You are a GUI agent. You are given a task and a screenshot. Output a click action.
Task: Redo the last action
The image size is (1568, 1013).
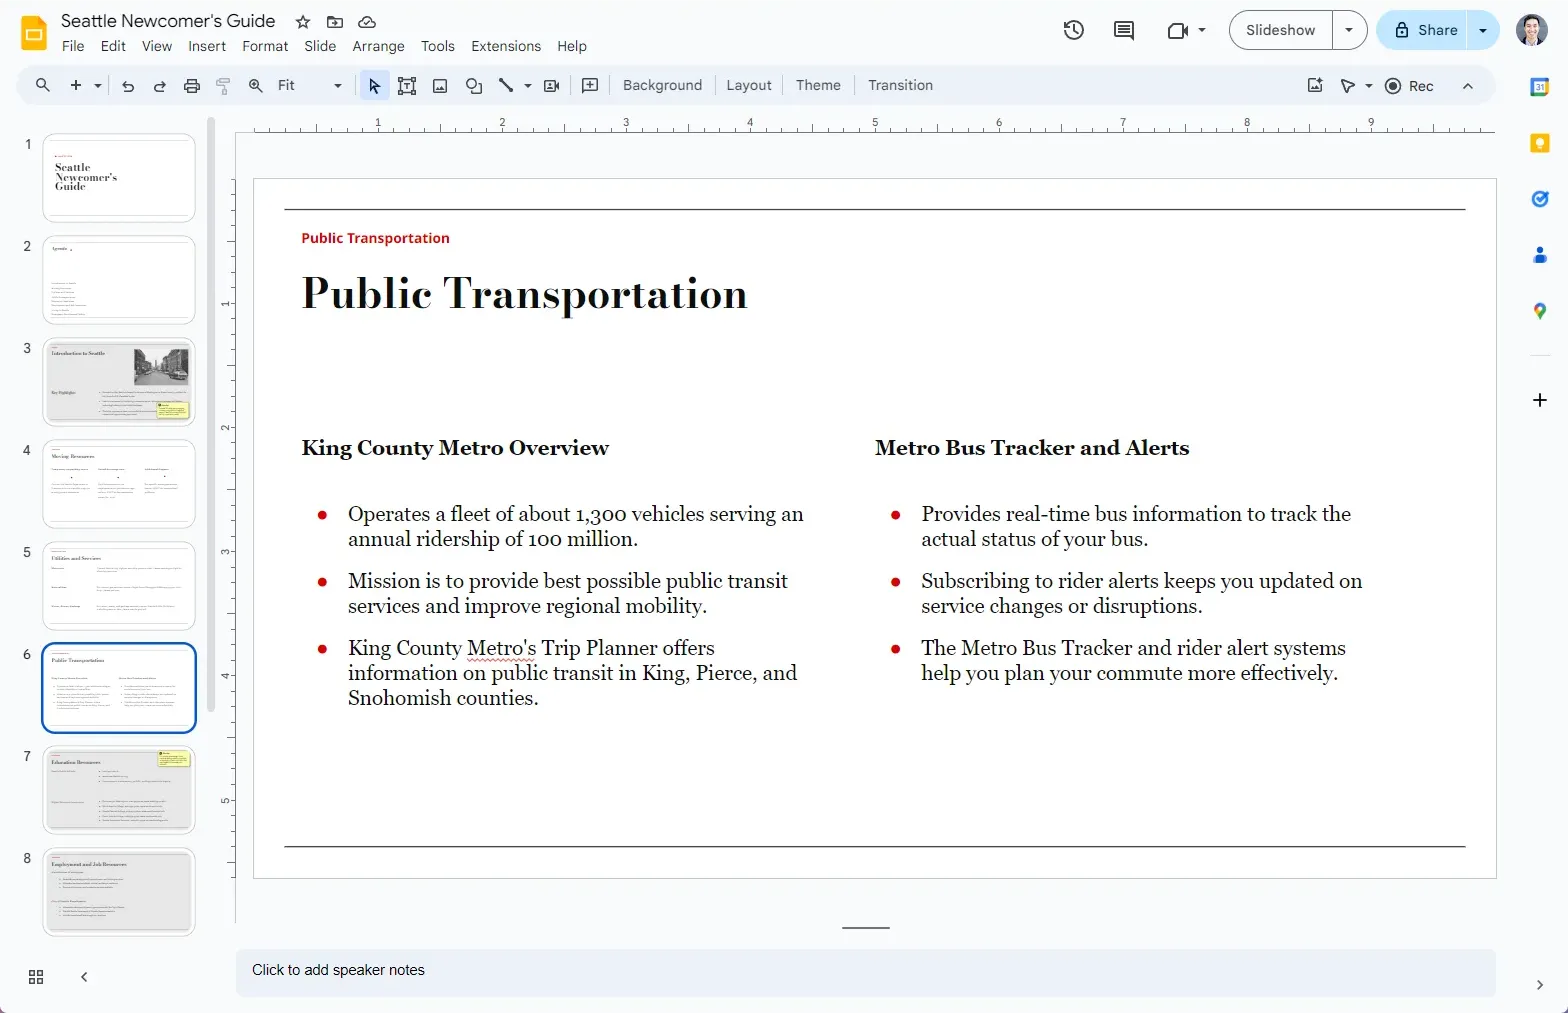pos(160,85)
